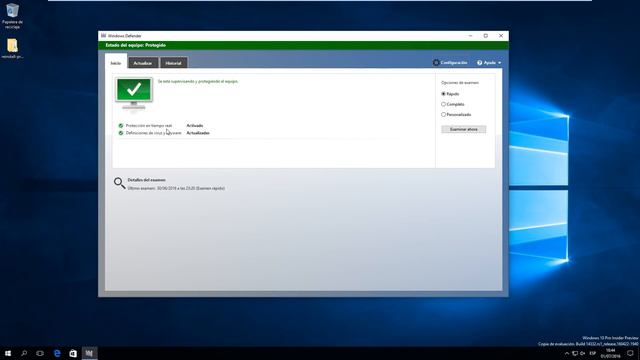Click the green protected monitor status image

pyautogui.click(x=134, y=93)
